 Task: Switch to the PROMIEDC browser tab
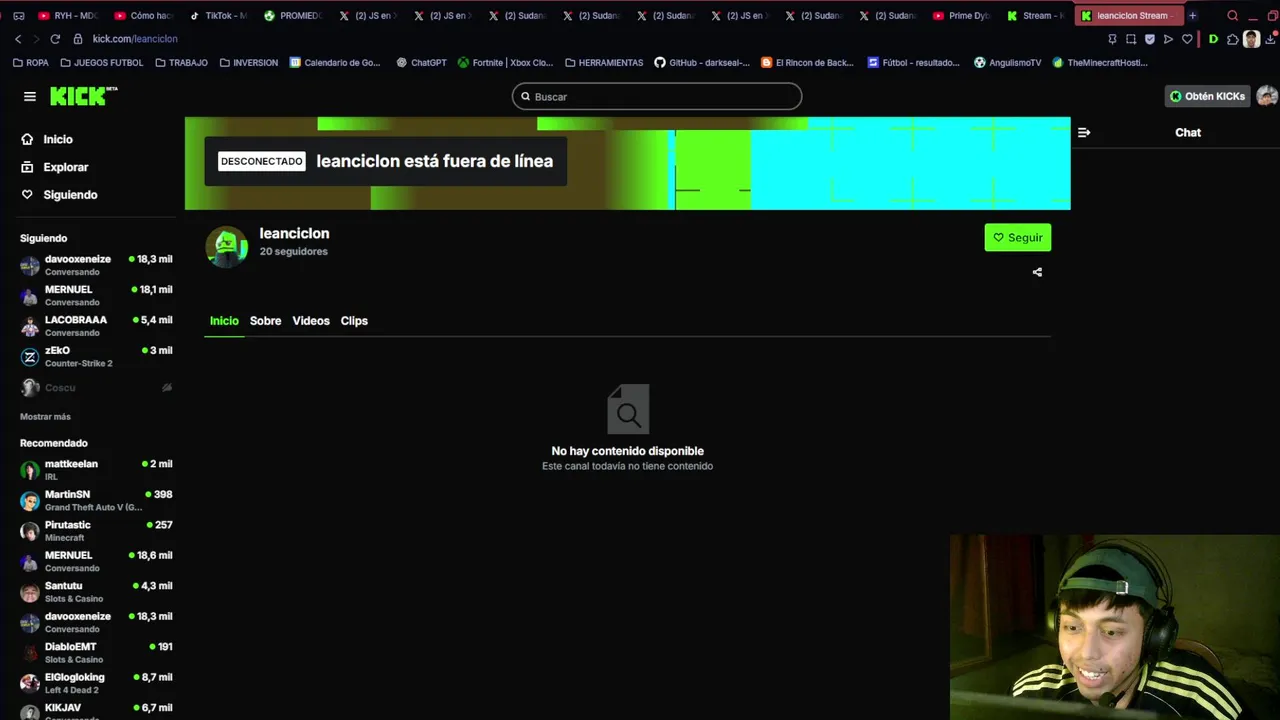(x=293, y=15)
